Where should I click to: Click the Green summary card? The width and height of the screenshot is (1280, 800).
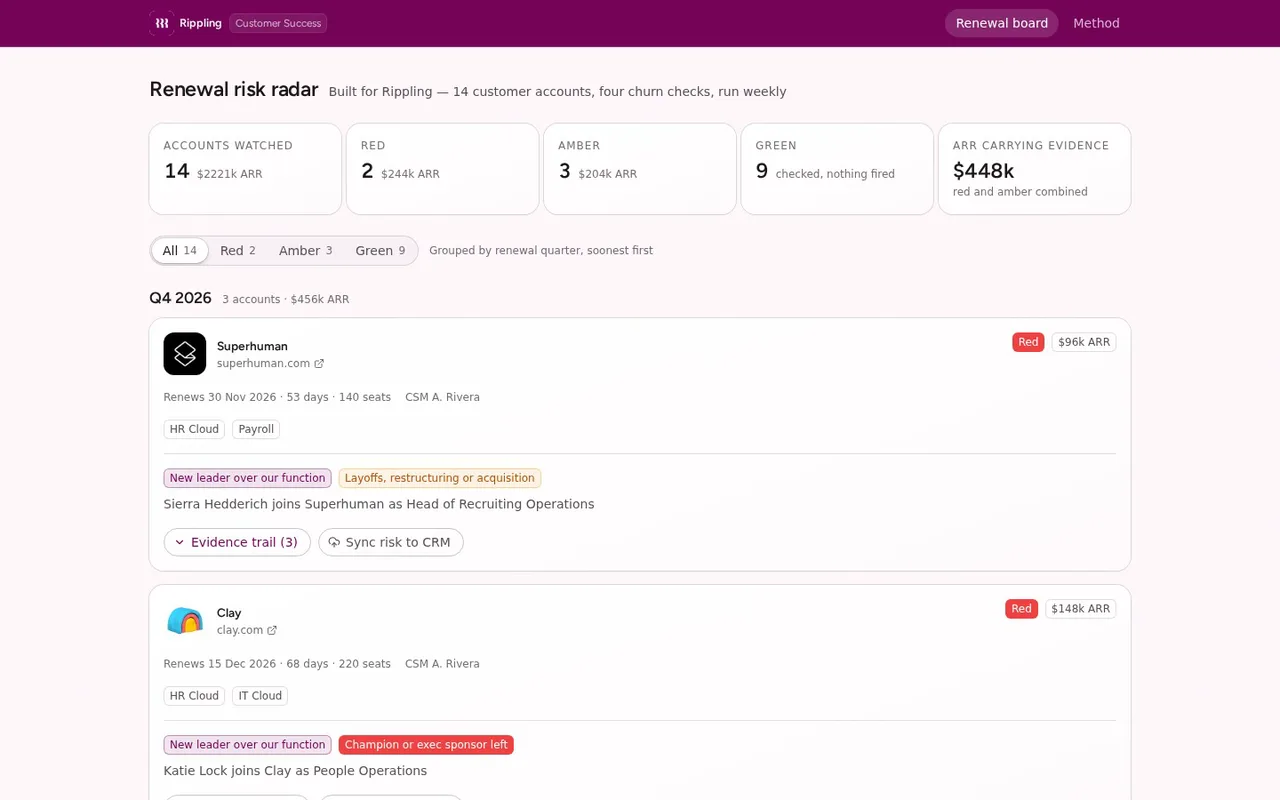point(837,169)
